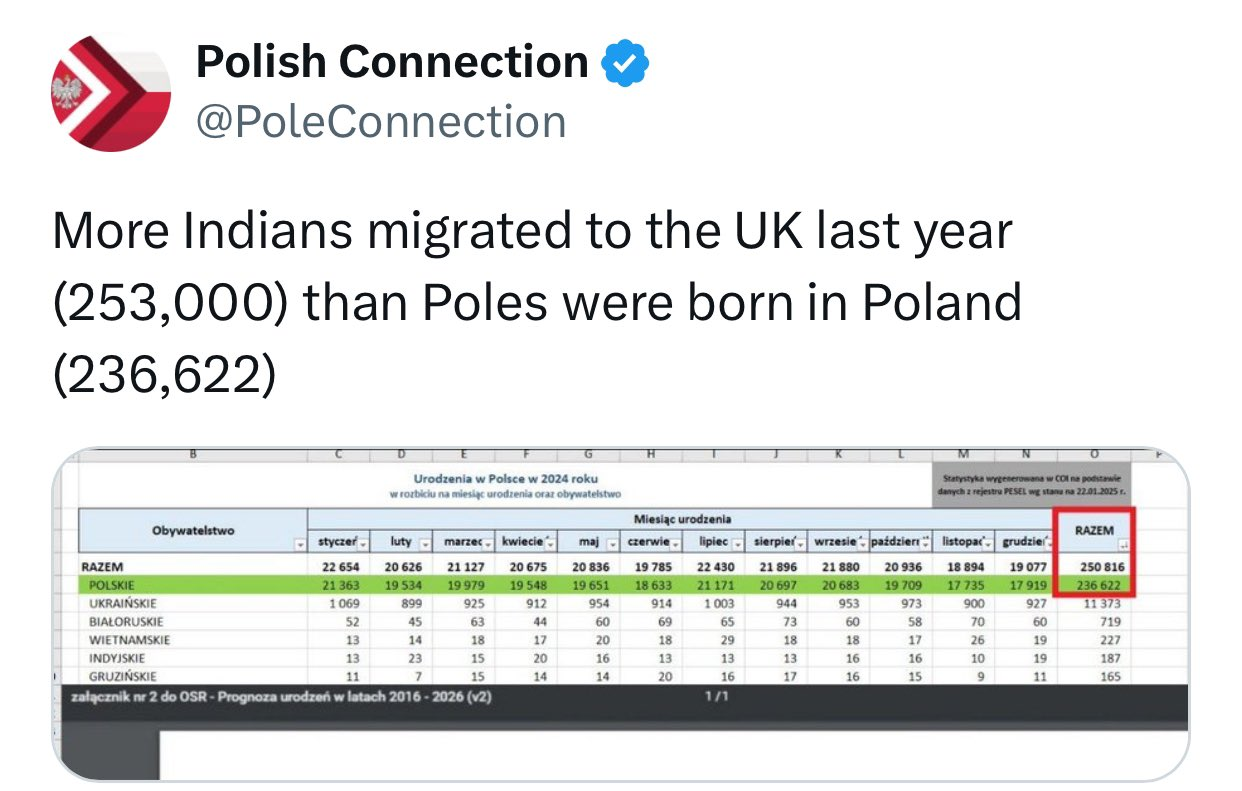Screen dimensions: 1242x791
Task: Click the blue verified badge
Action: [625, 63]
